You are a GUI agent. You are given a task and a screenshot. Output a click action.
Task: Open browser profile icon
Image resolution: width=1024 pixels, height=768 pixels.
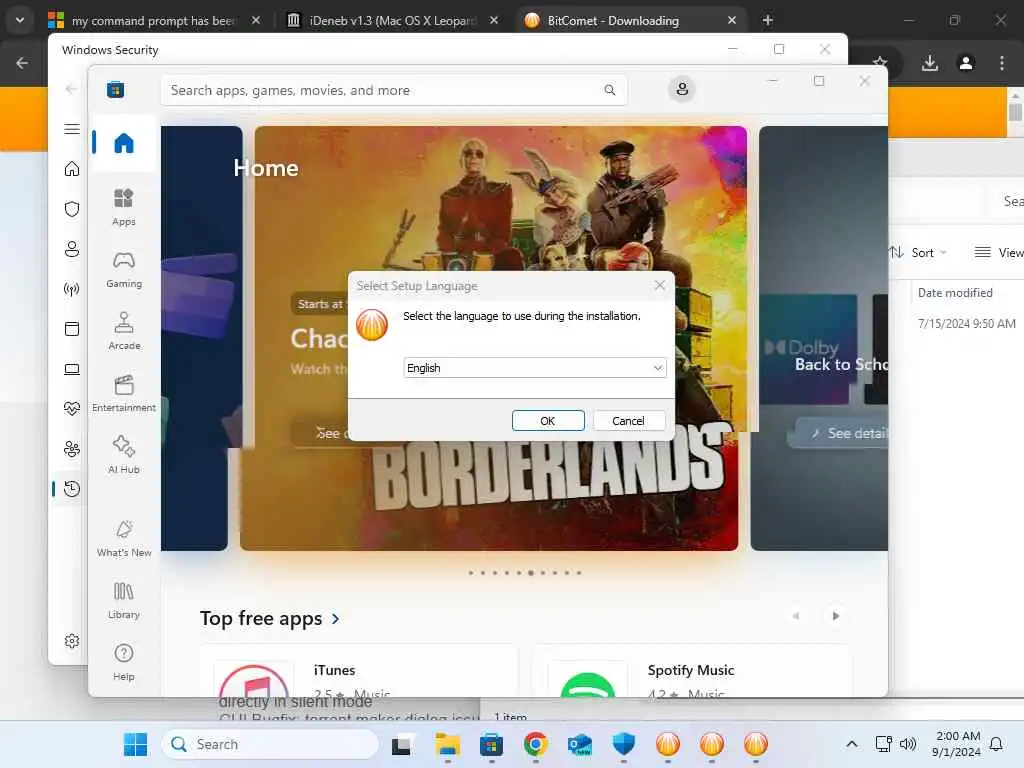pyautogui.click(x=966, y=63)
